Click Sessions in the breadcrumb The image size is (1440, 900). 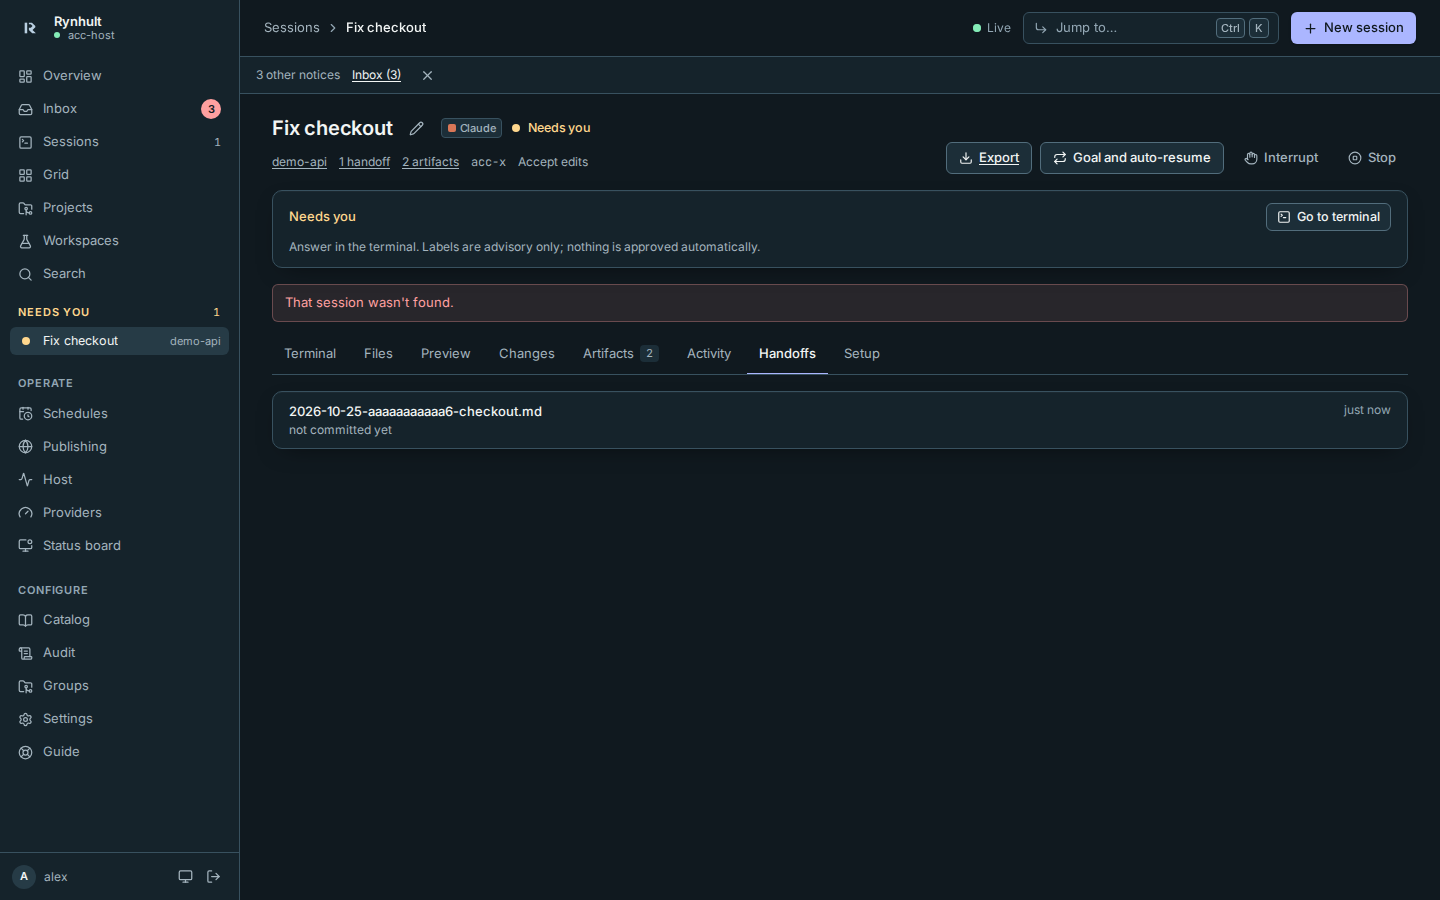pyautogui.click(x=292, y=28)
